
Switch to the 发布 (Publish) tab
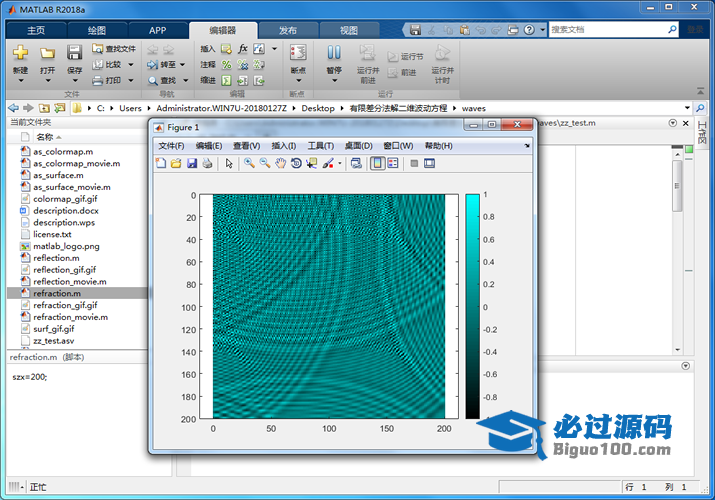click(x=288, y=30)
